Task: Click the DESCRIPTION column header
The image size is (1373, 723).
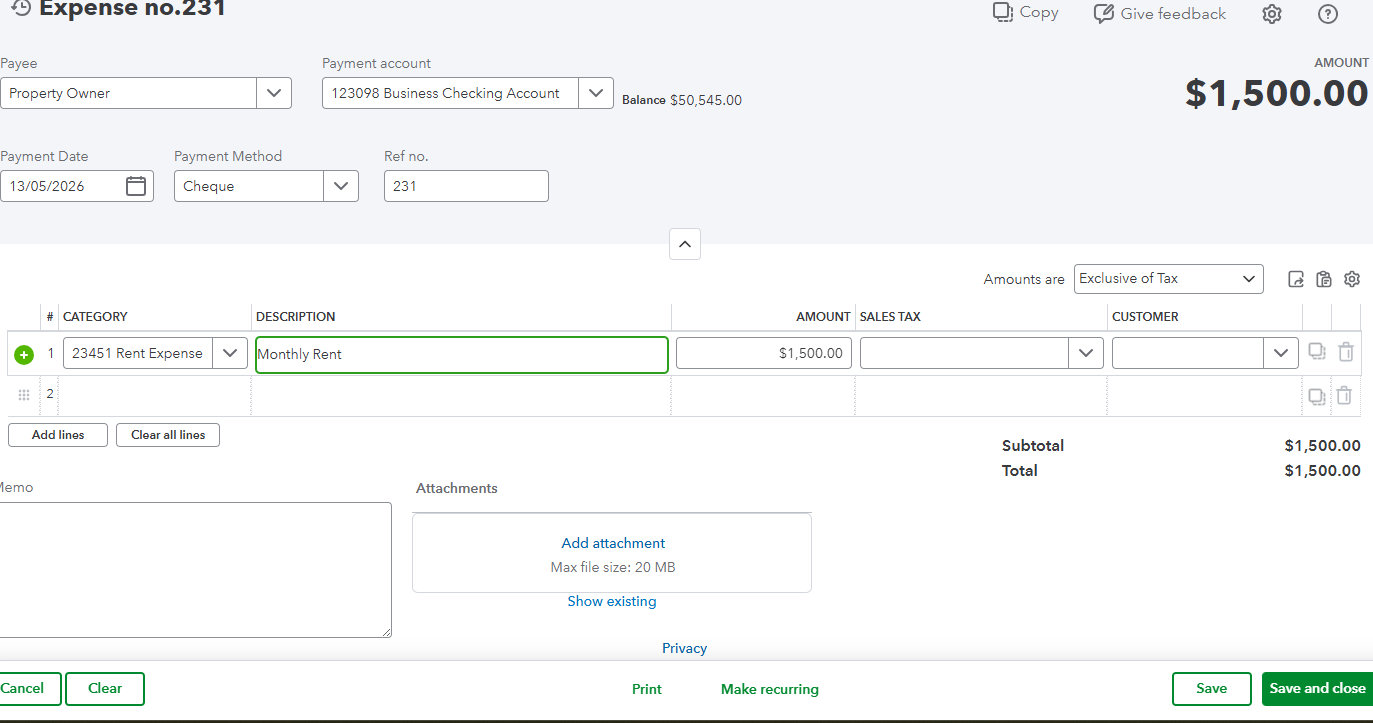Action: click(296, 316)
